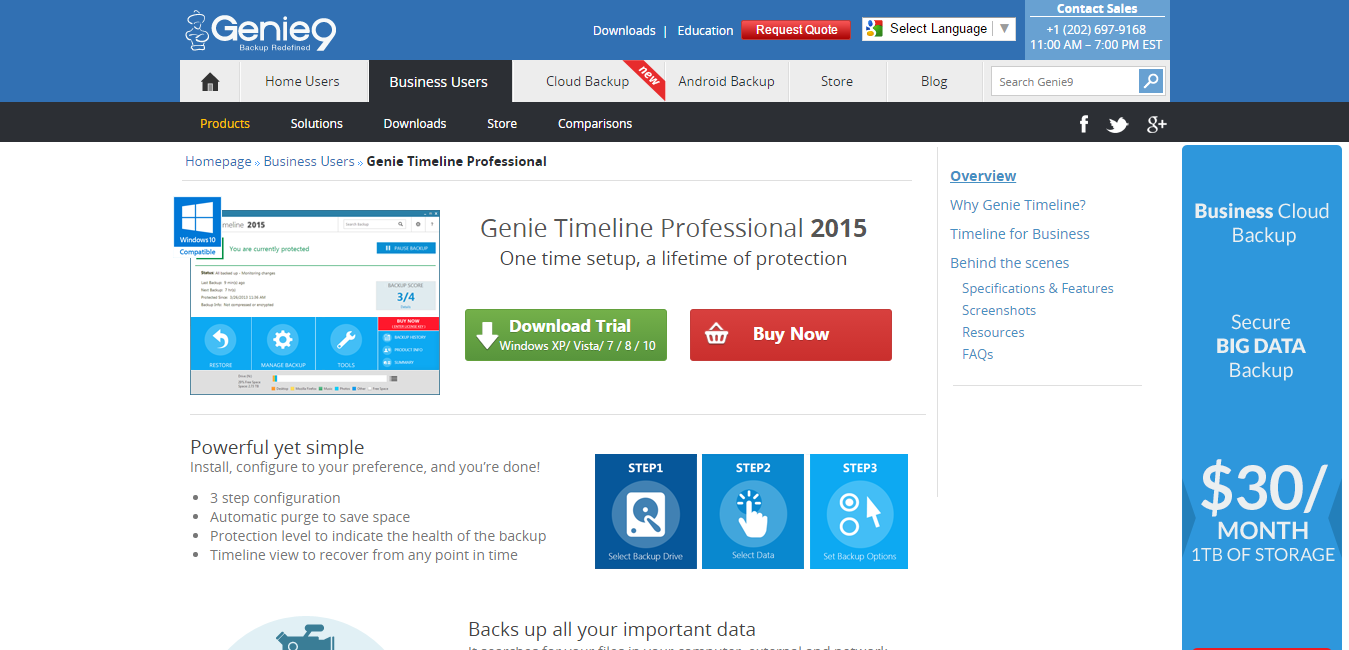Screen dimensions: 1349x650
Task: Click the green Download Trial button
Action: [x=566, y=335]
